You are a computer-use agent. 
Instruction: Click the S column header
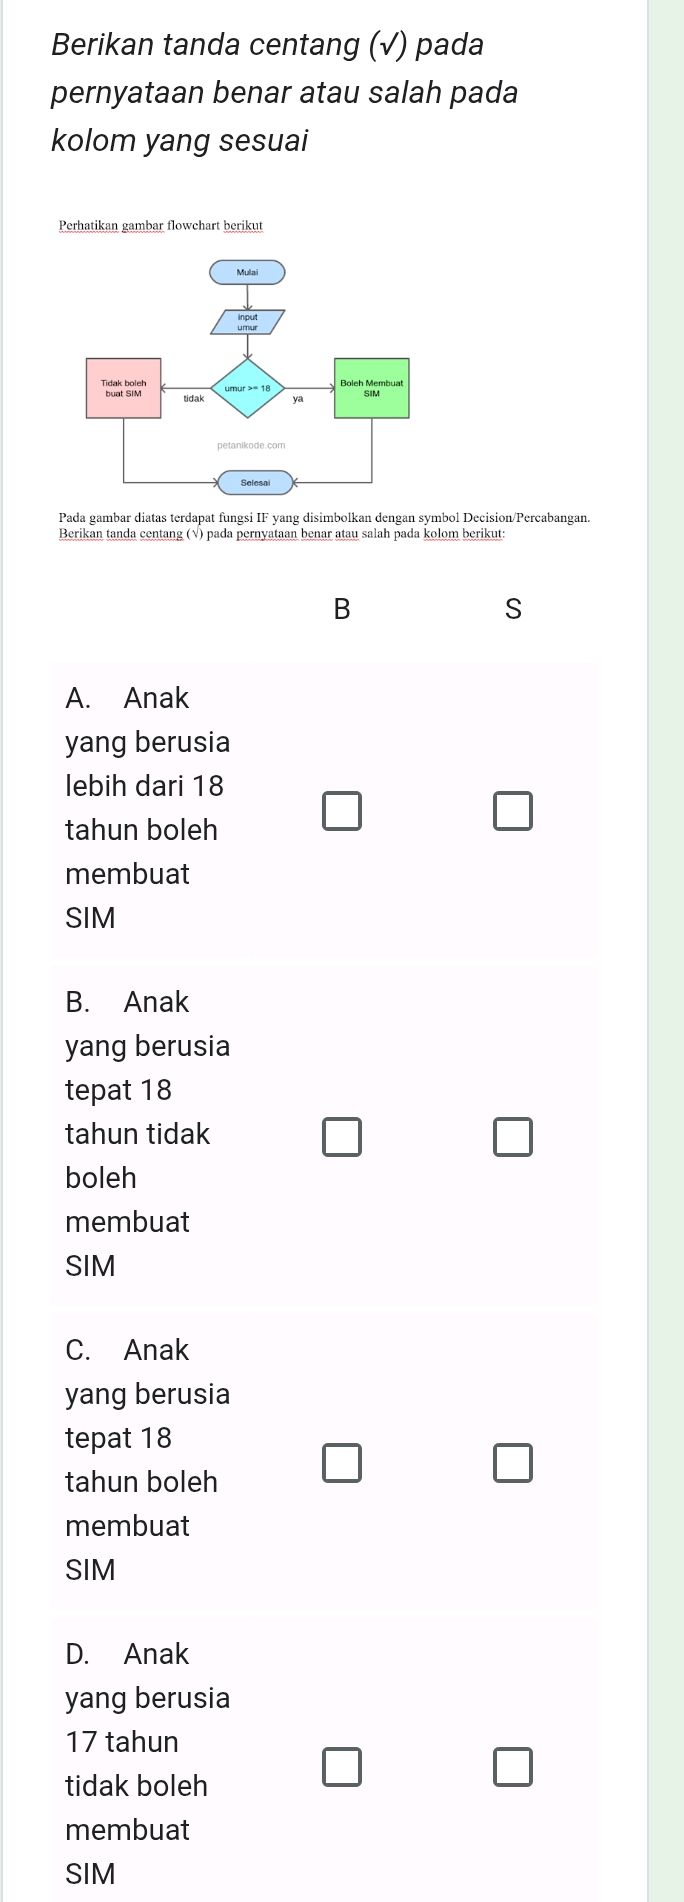[x=513, y=609]
